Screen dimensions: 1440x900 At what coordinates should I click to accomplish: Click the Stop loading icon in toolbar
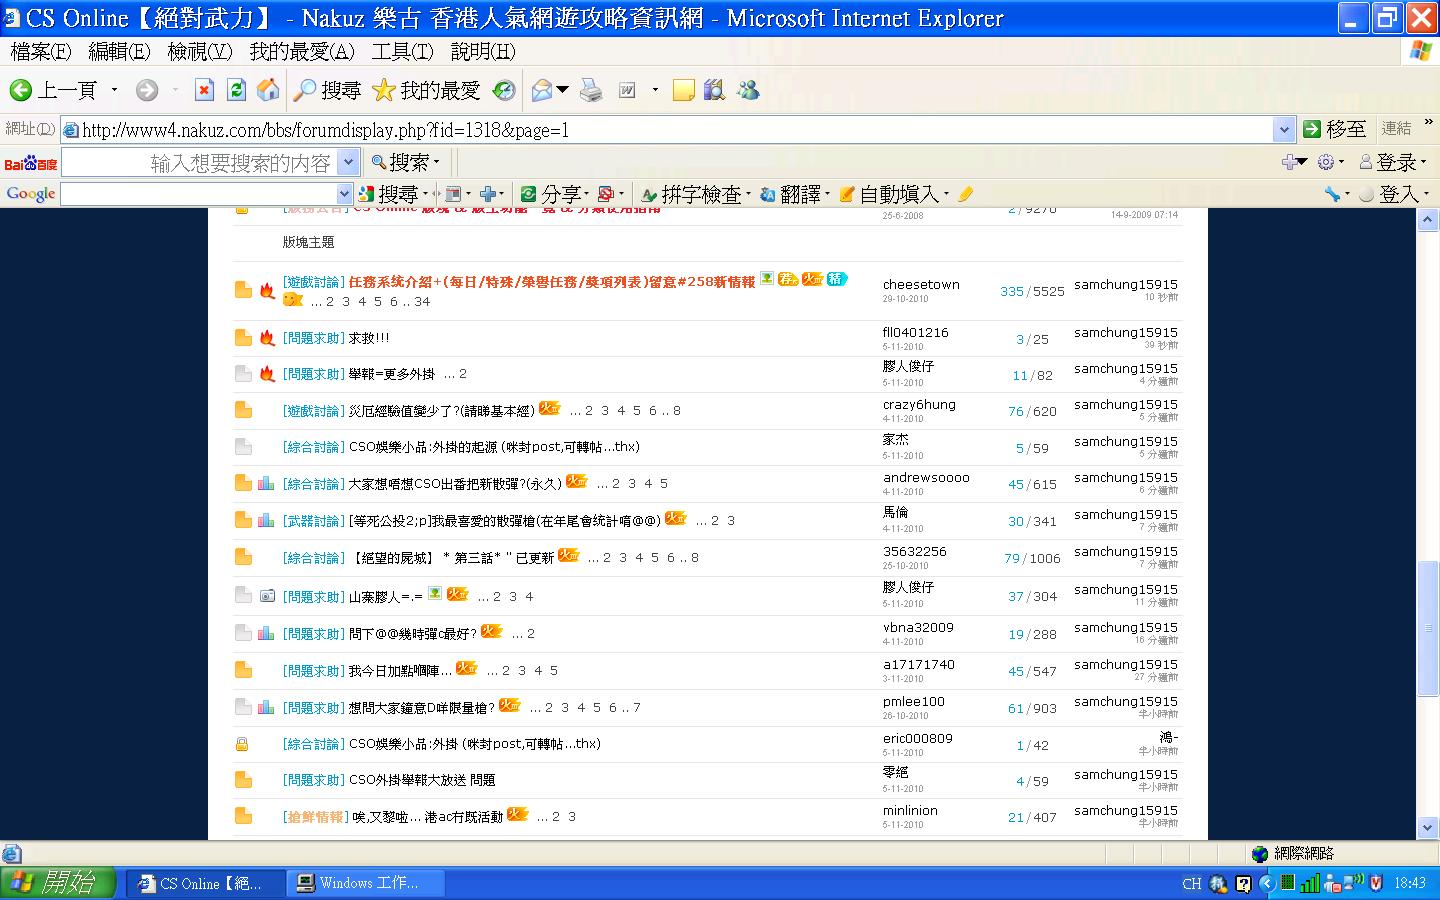click(x=204, y=91)
